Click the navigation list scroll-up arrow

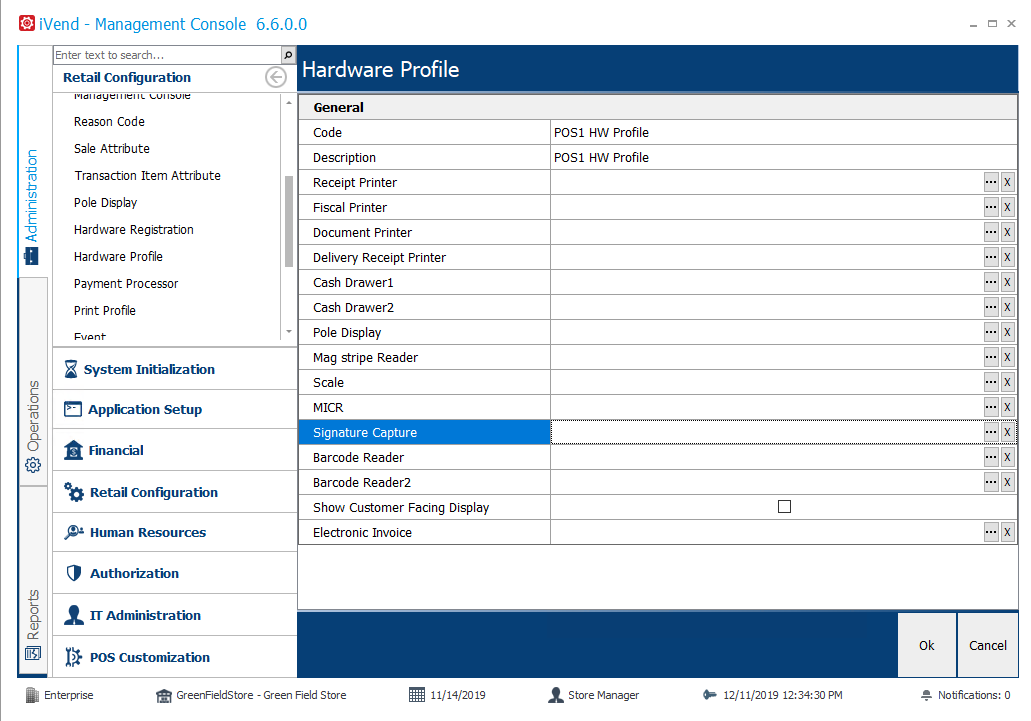(289, 103)
